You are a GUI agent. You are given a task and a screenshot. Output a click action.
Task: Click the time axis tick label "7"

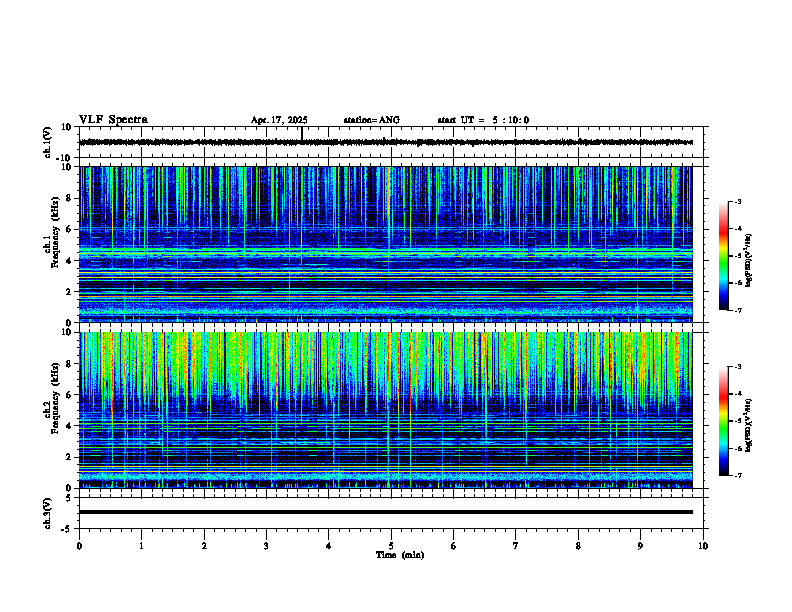pos(516,546)
